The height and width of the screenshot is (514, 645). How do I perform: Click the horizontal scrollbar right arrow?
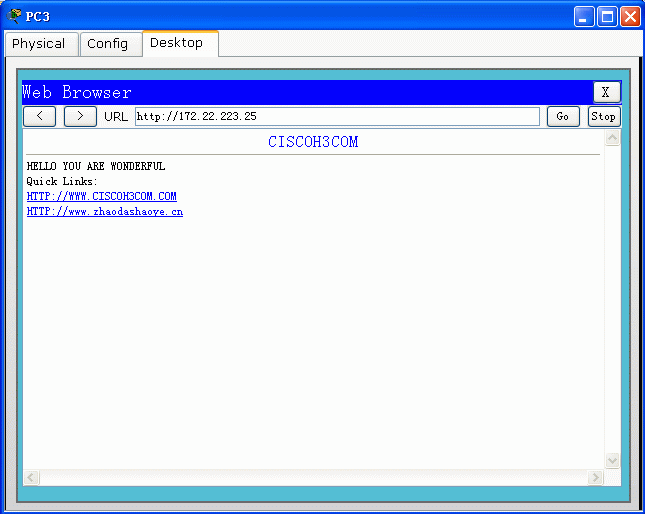pyautogui.click(x=595, y=477)
